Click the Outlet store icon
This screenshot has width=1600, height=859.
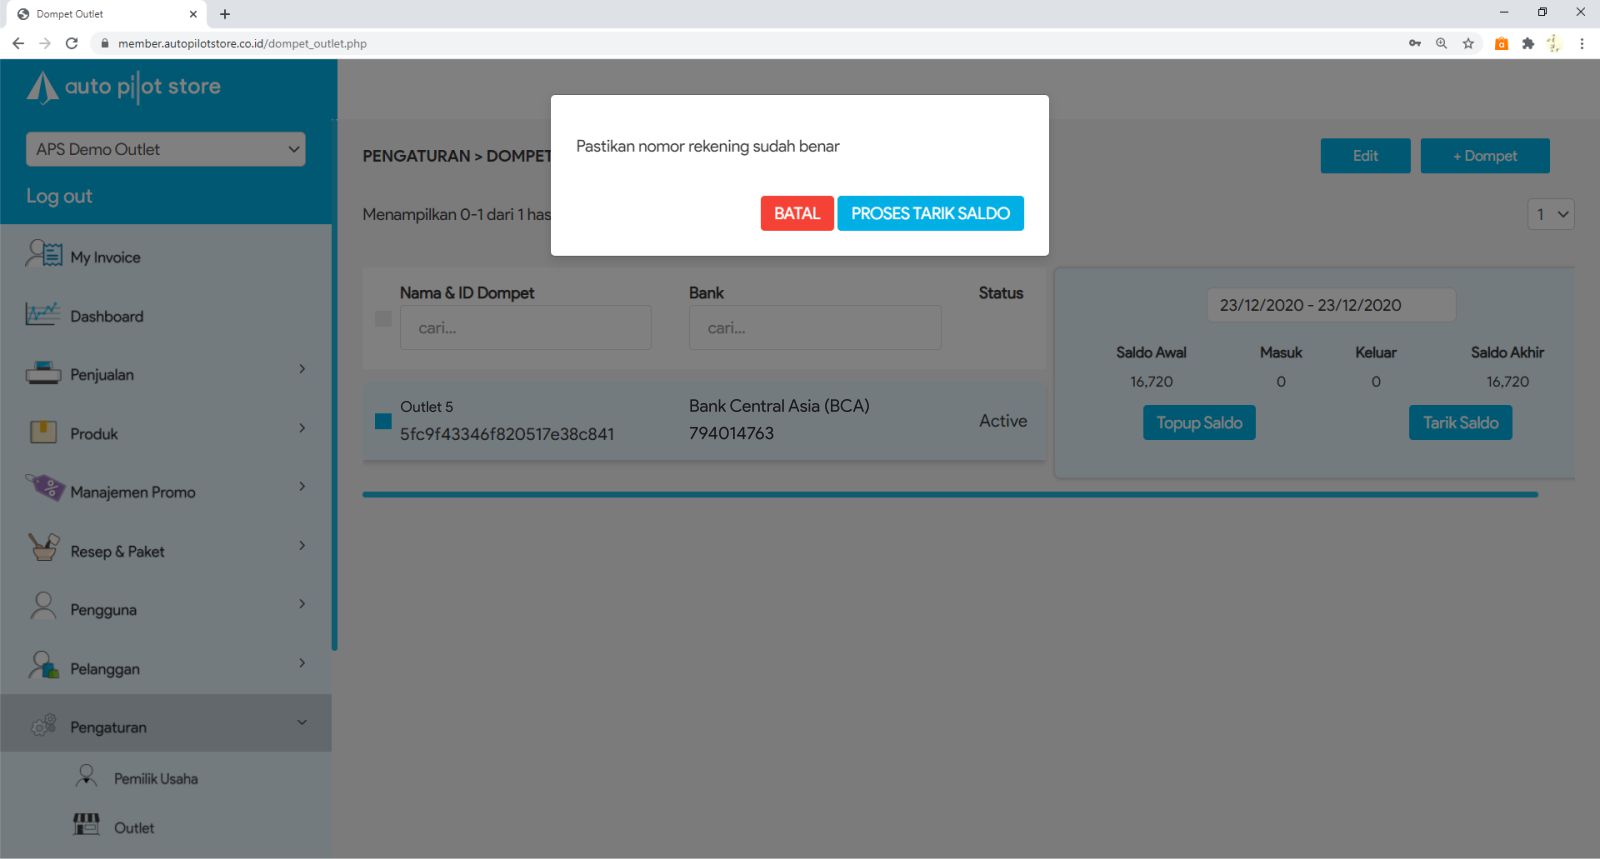click(86, 825)
